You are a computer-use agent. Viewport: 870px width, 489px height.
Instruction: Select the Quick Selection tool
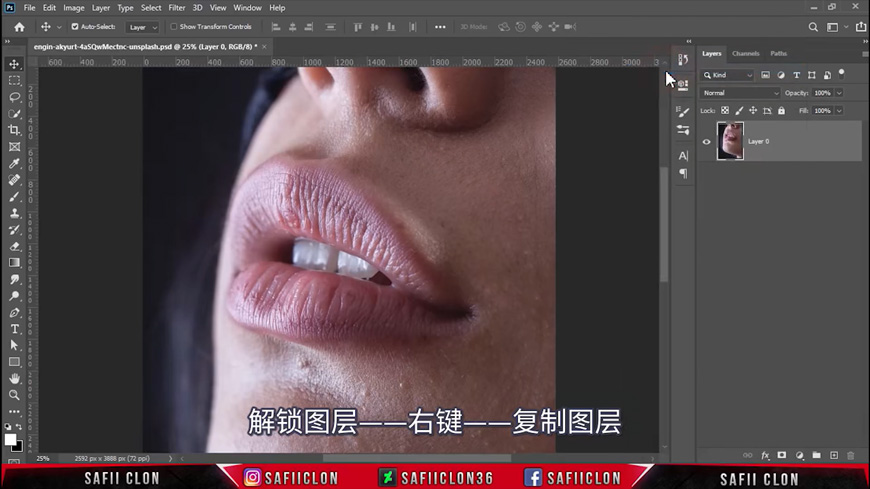coord(14,114)
